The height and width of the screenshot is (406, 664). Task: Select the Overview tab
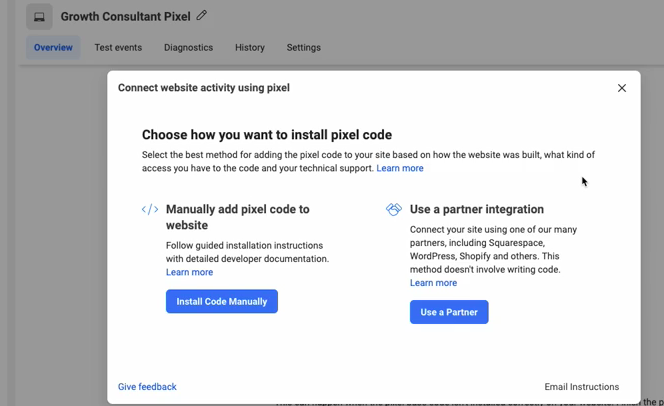tap(53, 47)
